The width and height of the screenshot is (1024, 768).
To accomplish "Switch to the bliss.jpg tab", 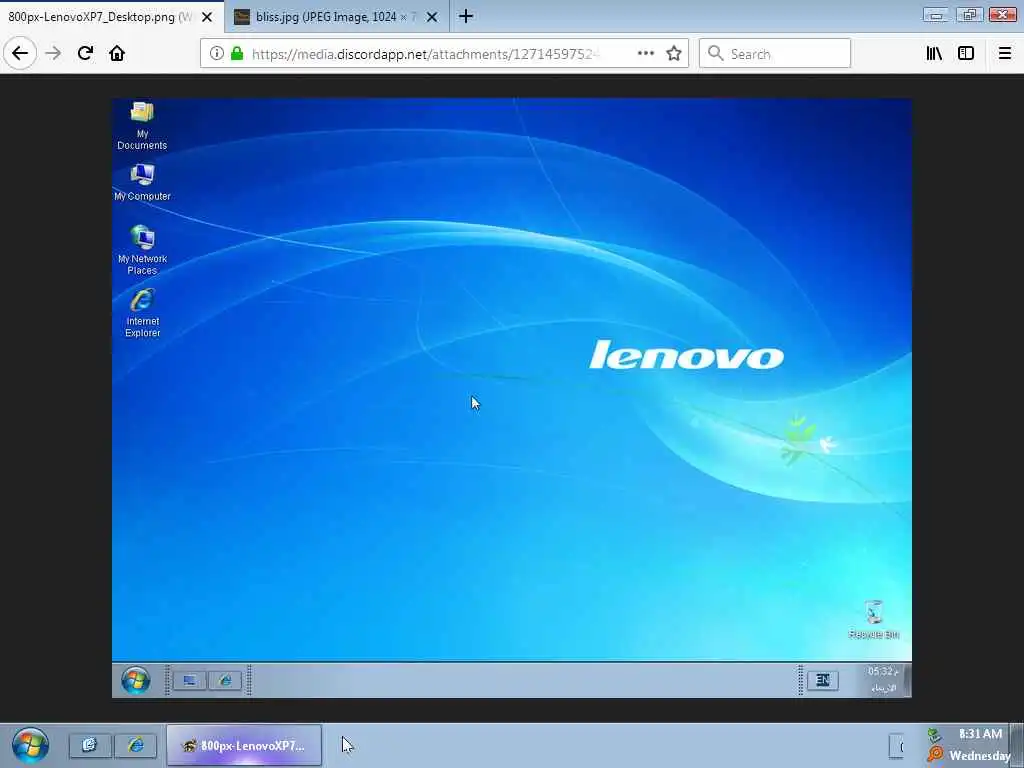I will [336, 17].
